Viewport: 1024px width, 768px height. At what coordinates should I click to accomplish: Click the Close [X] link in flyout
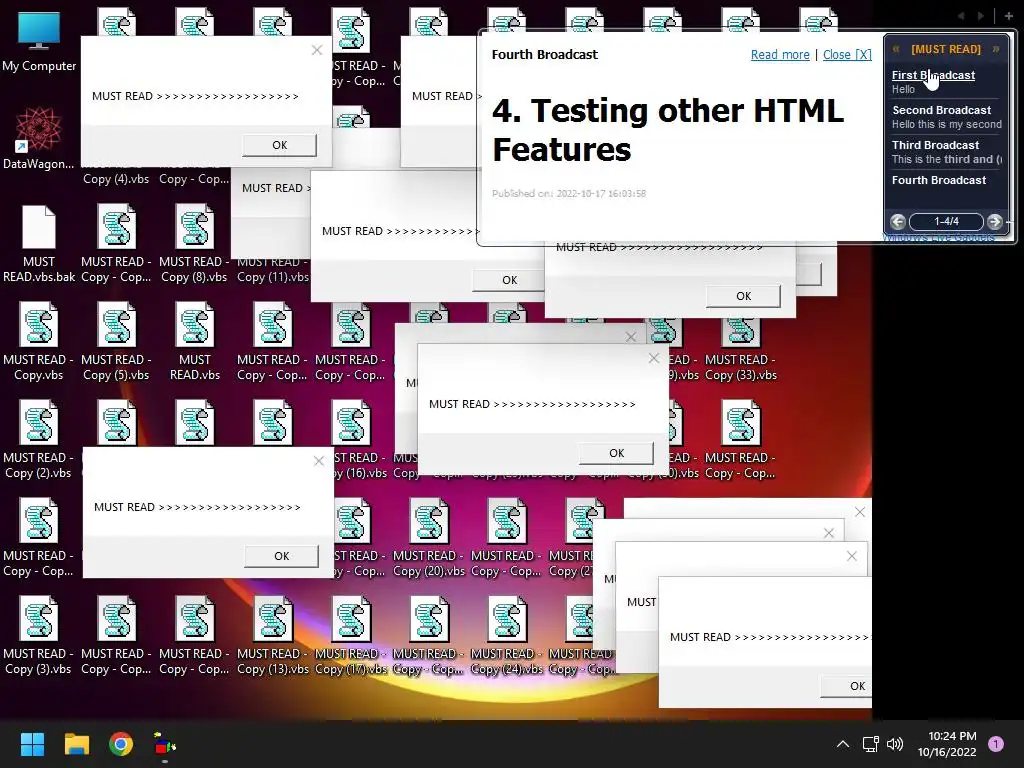847,55
